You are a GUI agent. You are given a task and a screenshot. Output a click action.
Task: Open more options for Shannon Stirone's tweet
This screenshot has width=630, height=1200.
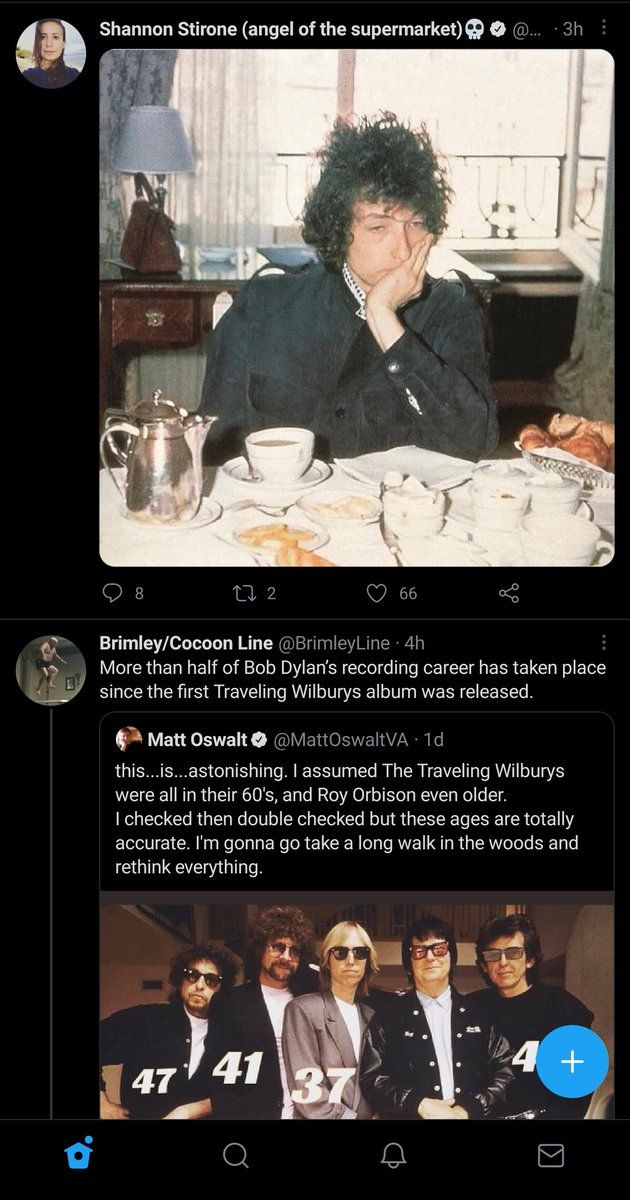coord(603,28)
